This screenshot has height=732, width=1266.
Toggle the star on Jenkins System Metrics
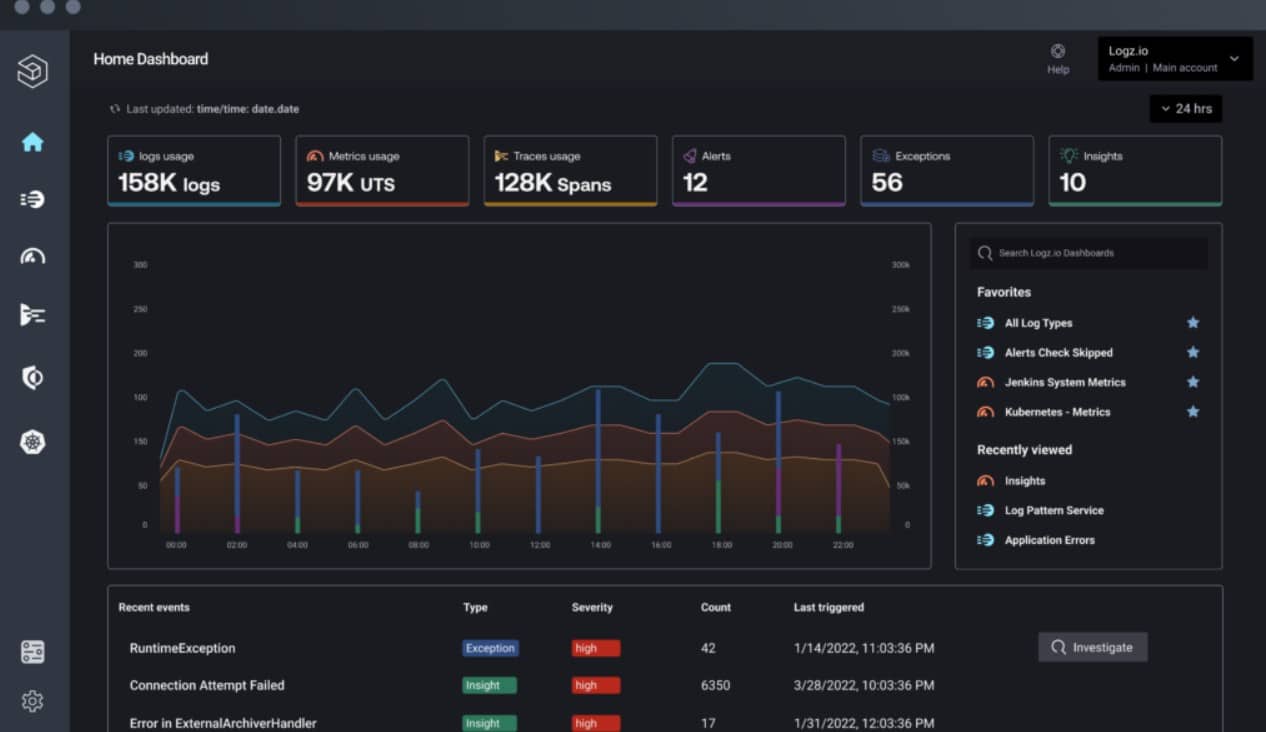click(x=1192, y=381)
